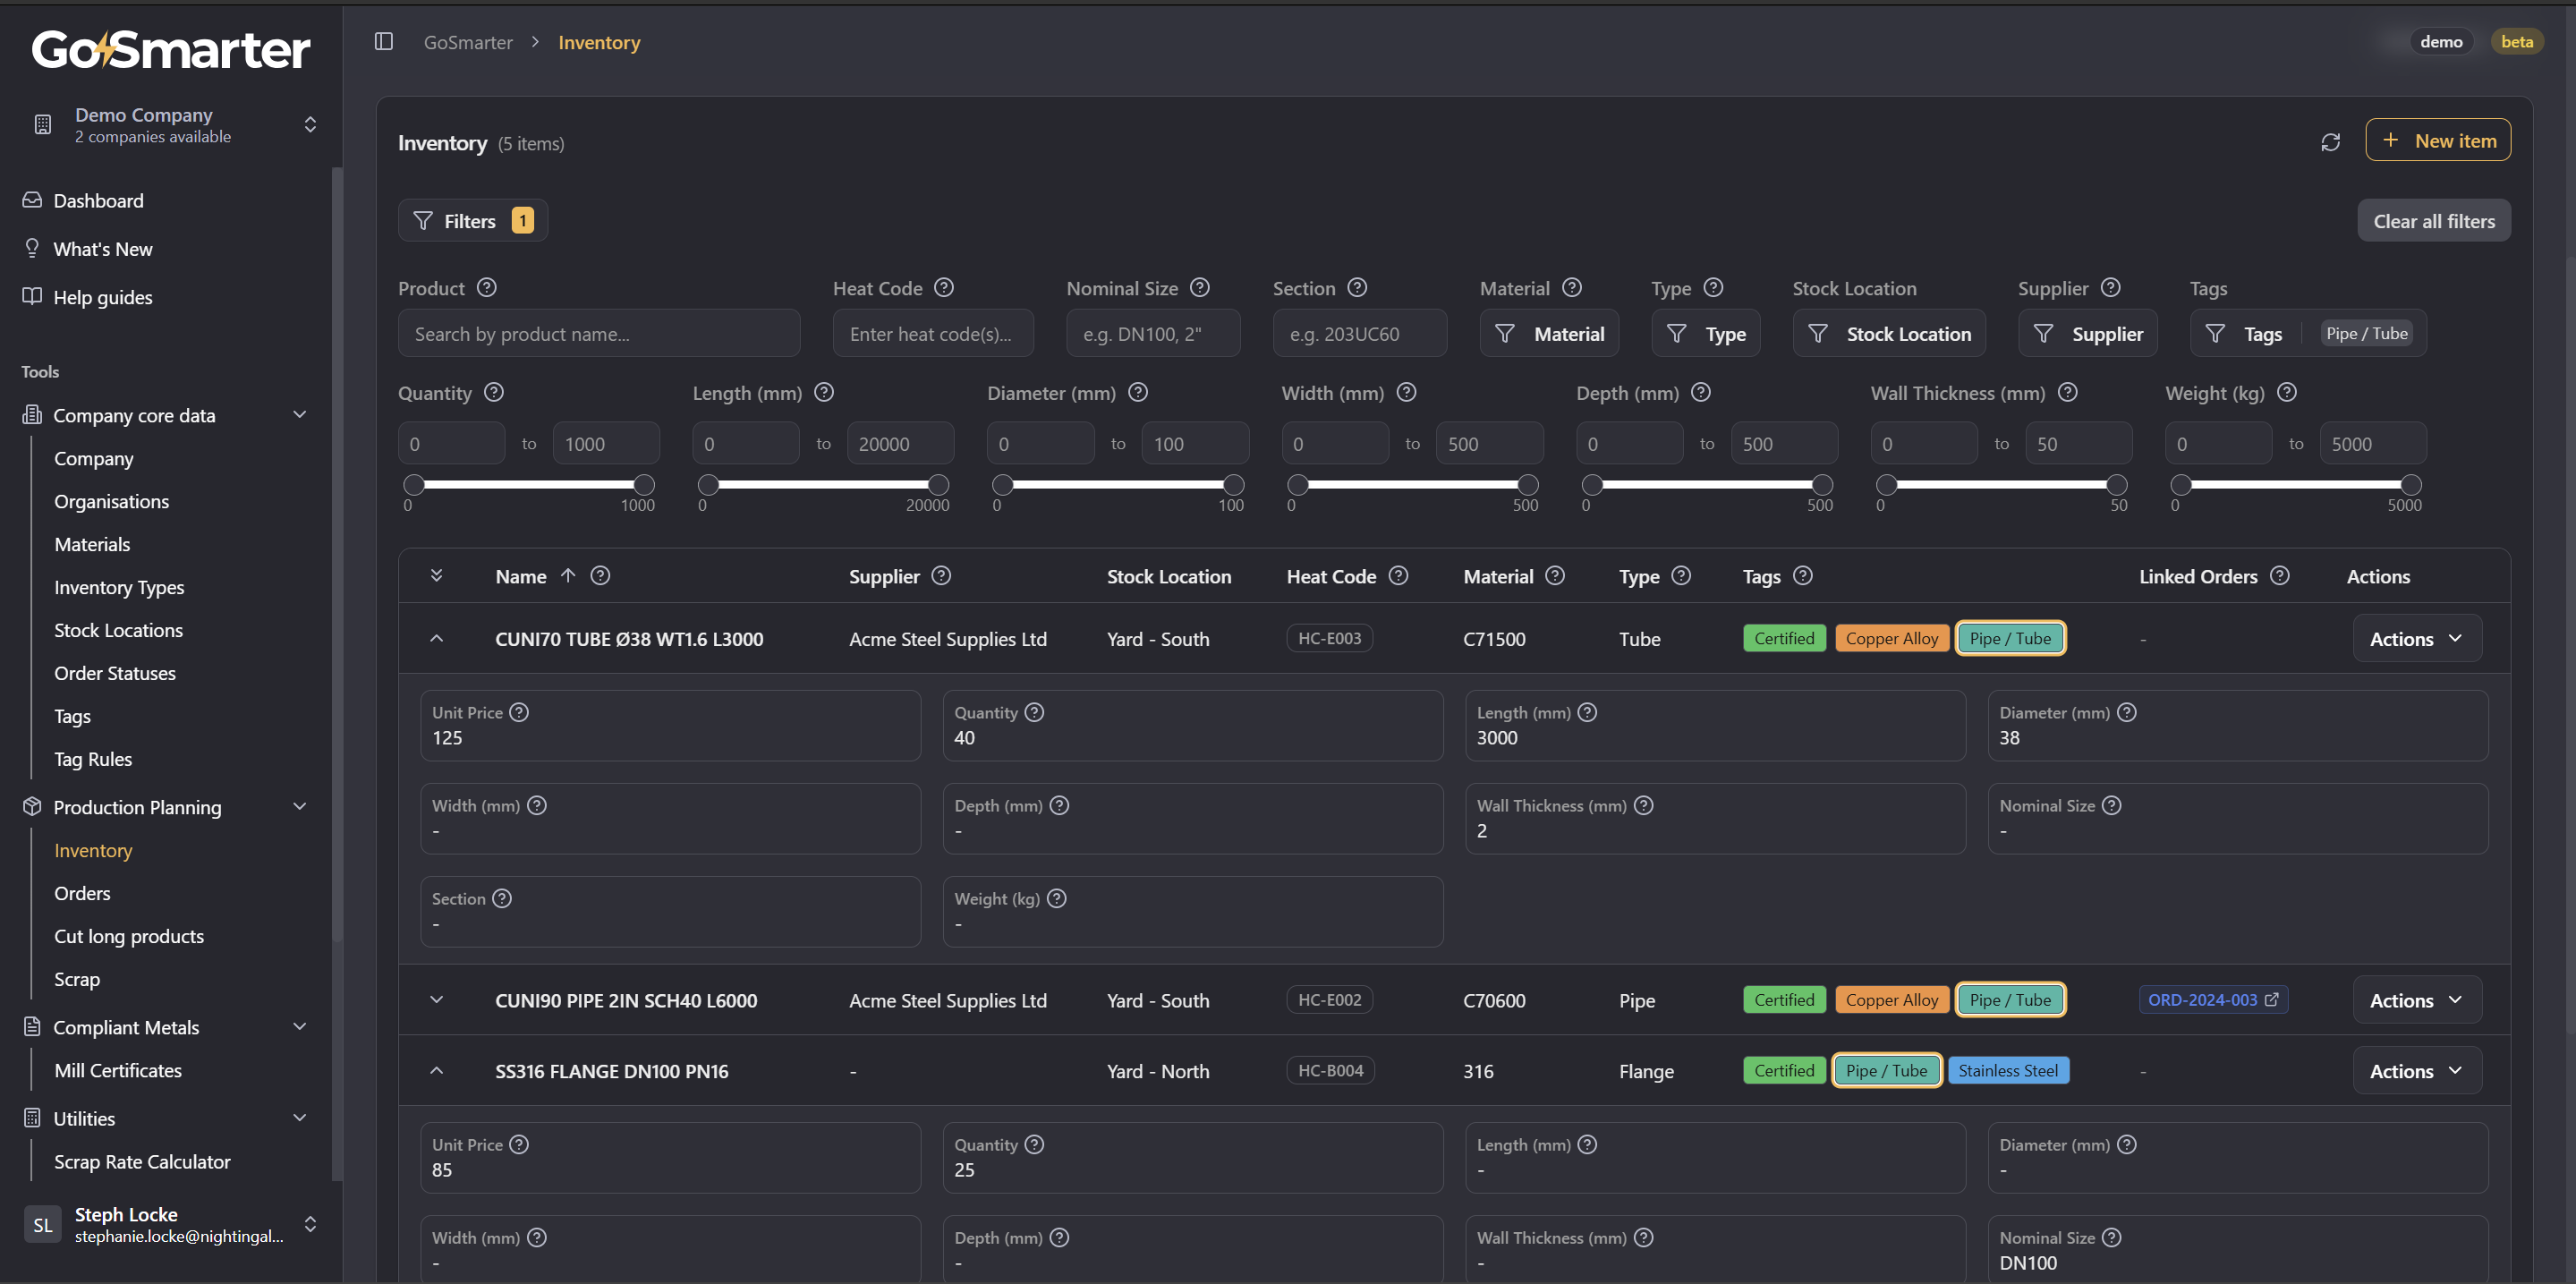The image size is (2576, 1284).
Task: Open What's New page
Action: 103,249
